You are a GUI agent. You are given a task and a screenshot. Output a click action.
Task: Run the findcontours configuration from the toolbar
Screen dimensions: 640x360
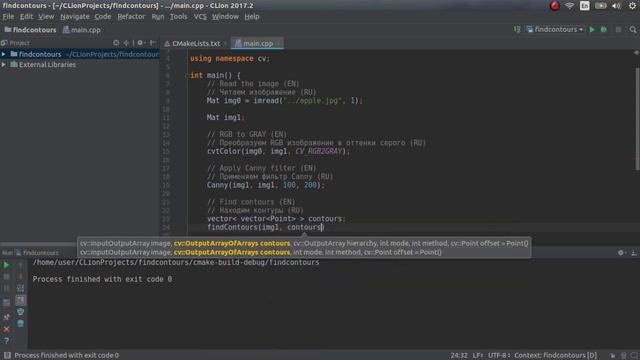tap(592, 29)
